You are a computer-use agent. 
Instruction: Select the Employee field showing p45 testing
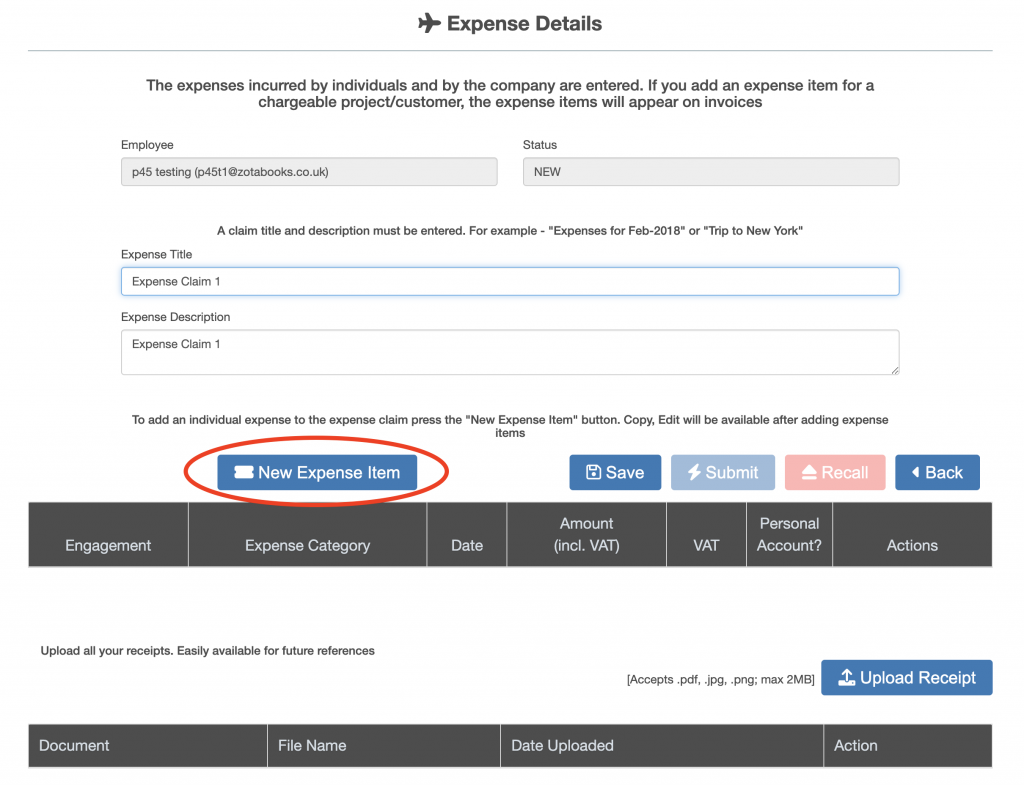309,172
